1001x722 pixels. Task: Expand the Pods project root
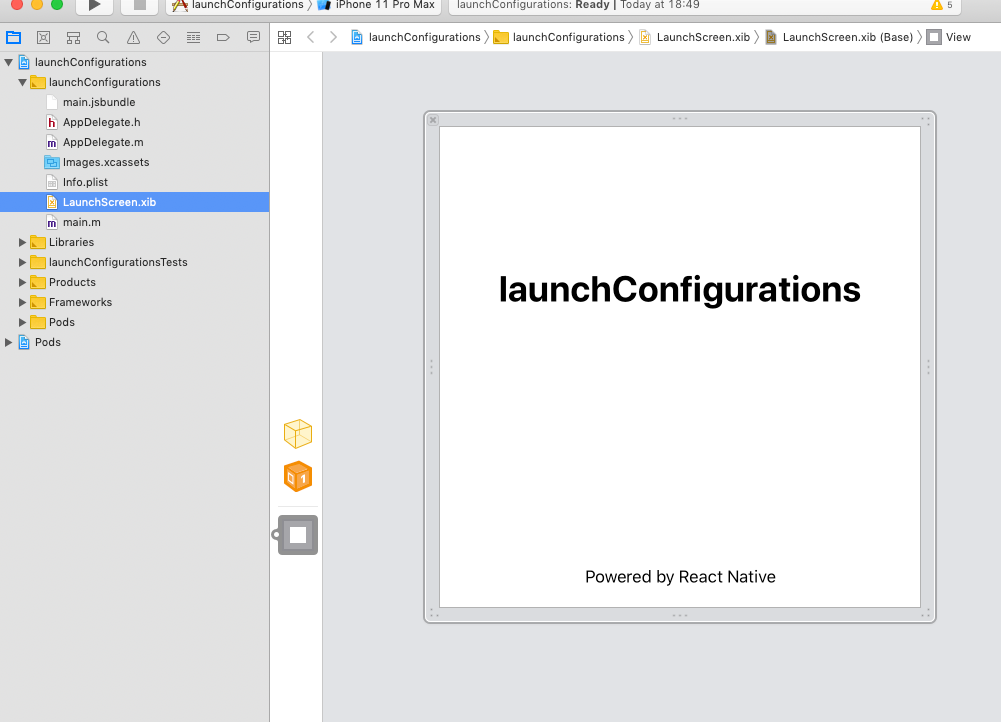[x=8, y=342]
